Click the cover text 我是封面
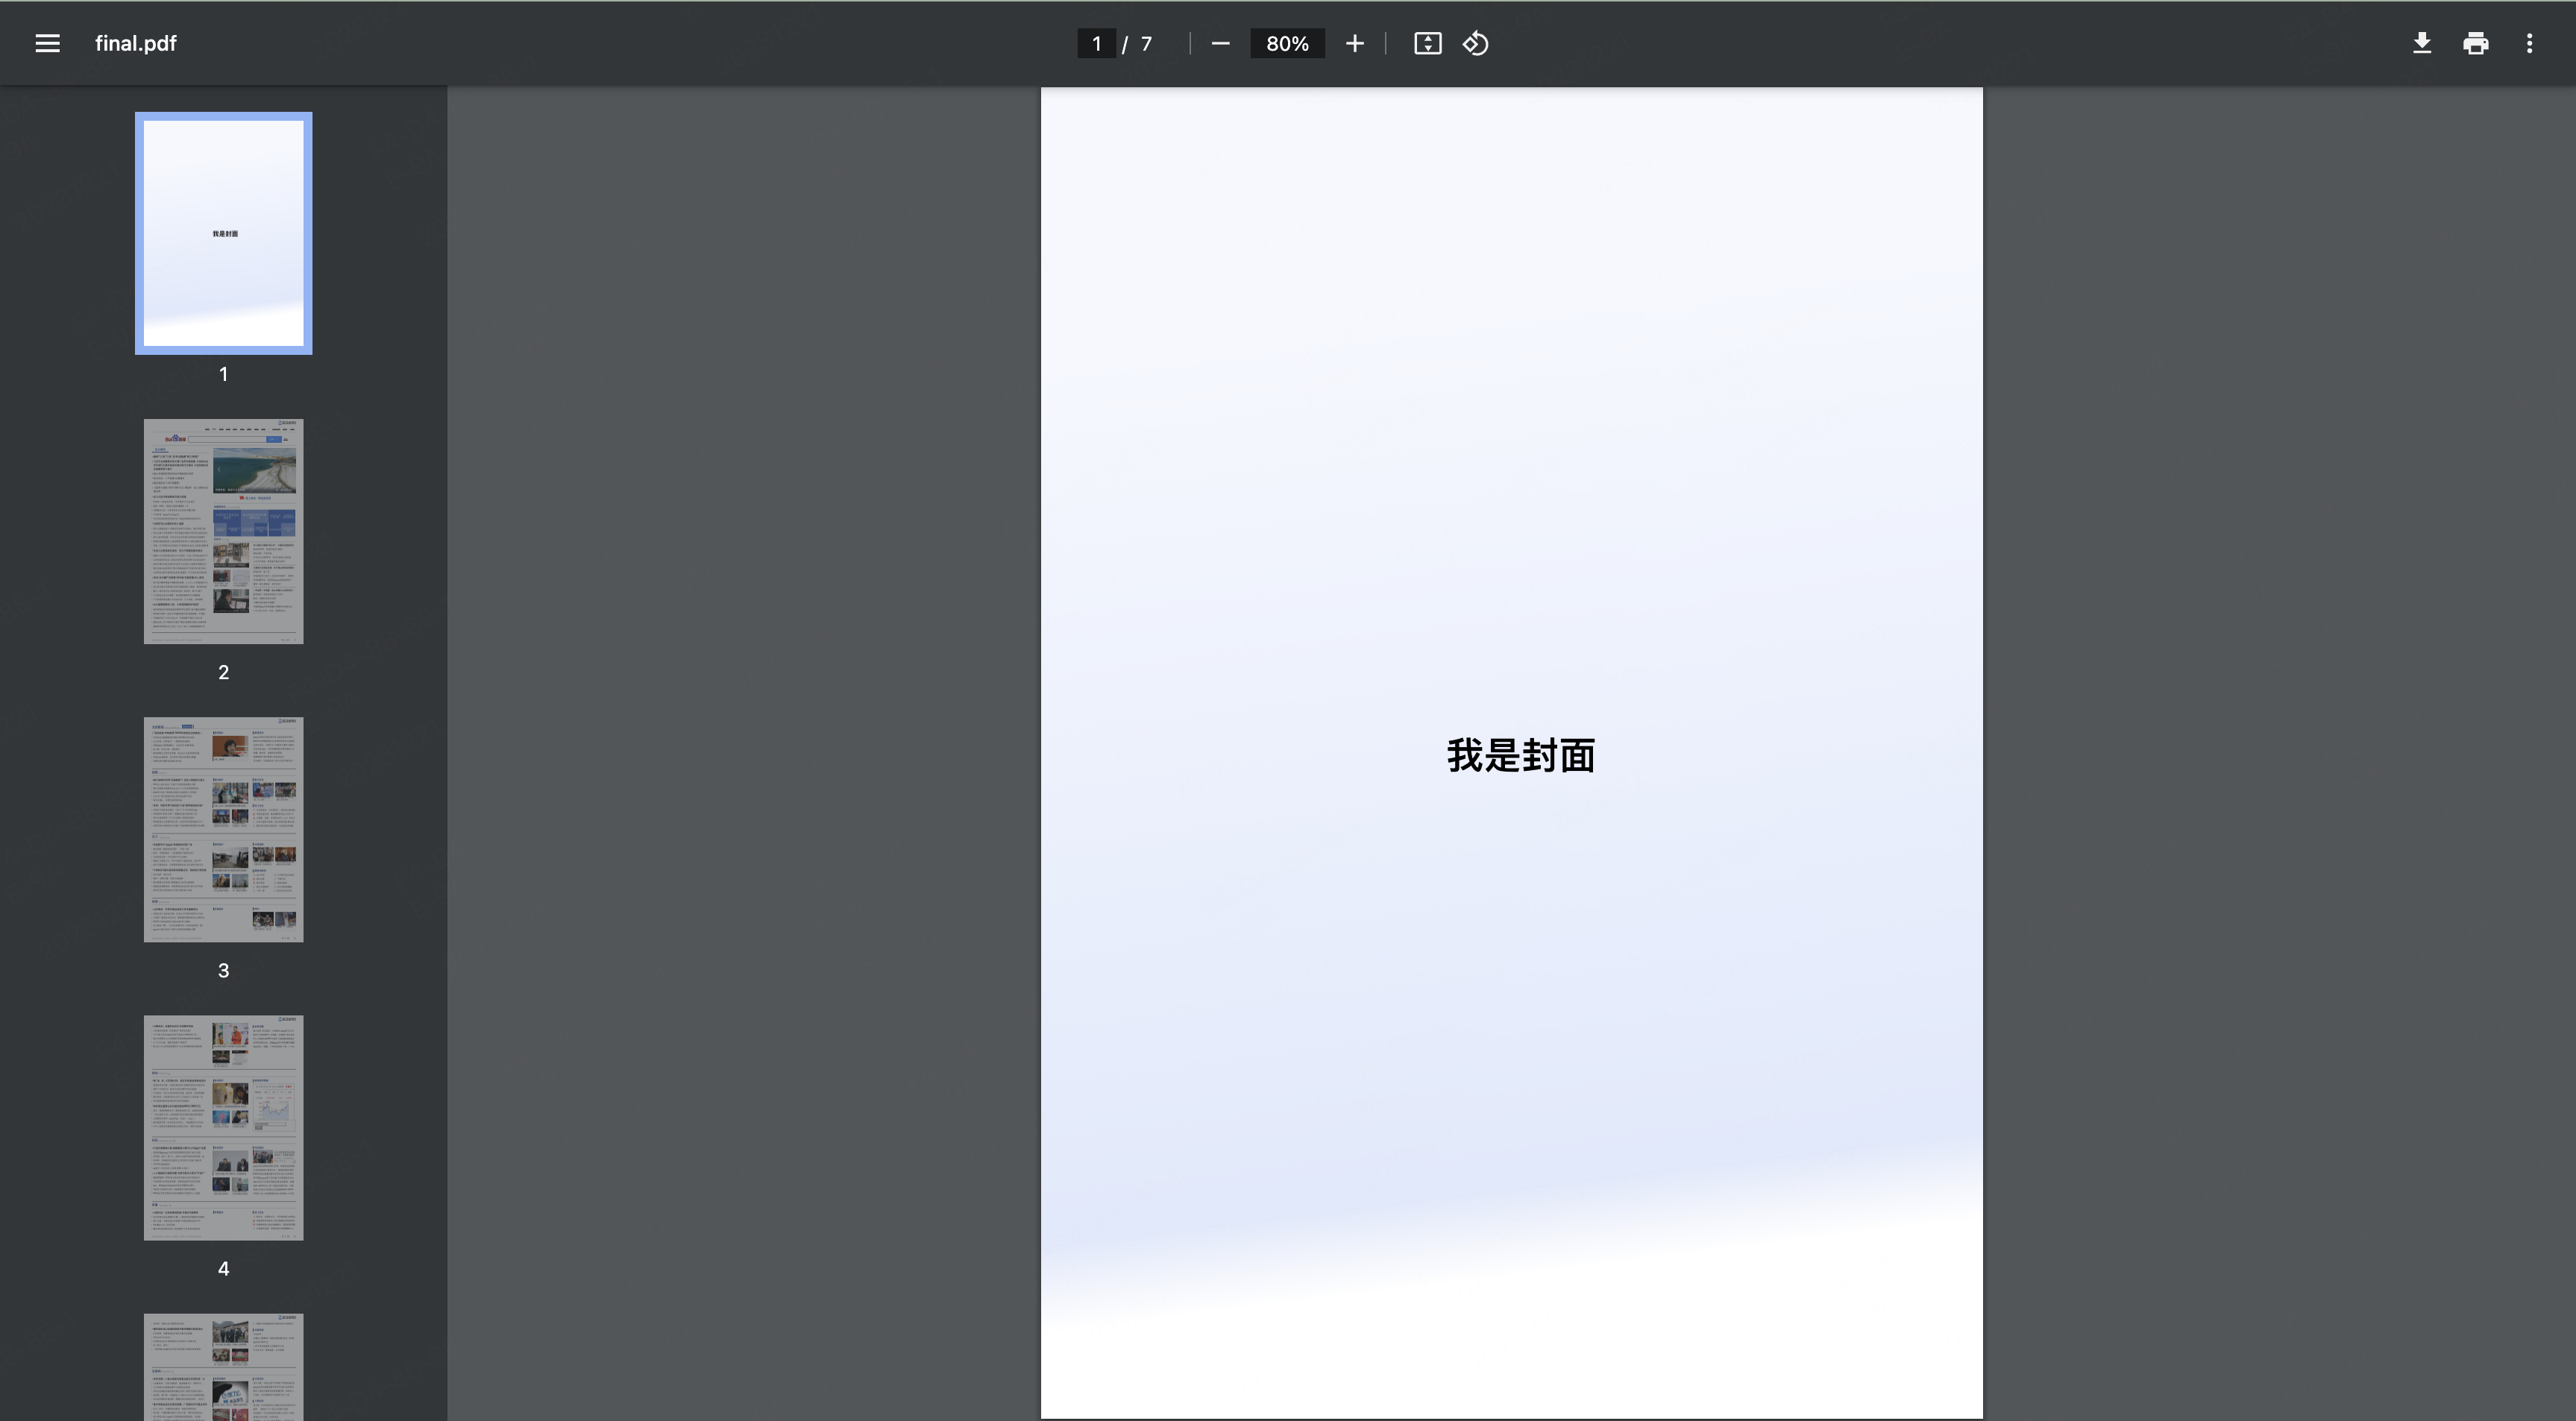The image size is (2576, 1421). point(1520,755)
